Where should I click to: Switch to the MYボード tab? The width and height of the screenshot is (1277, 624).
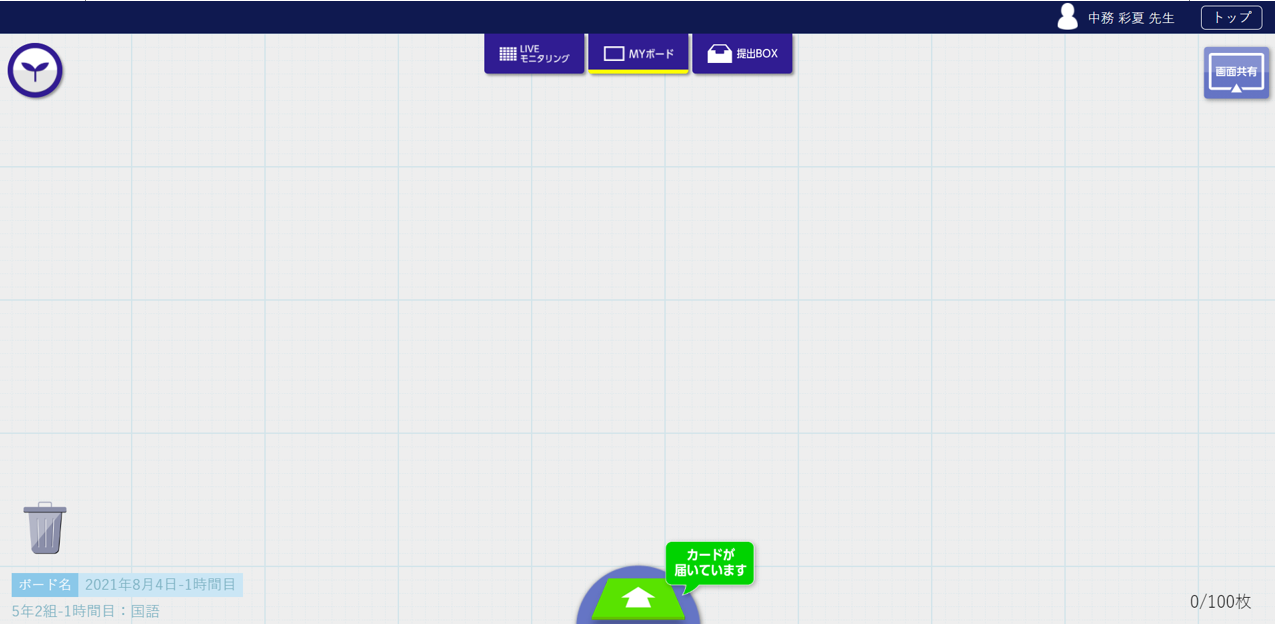[638, 54]
